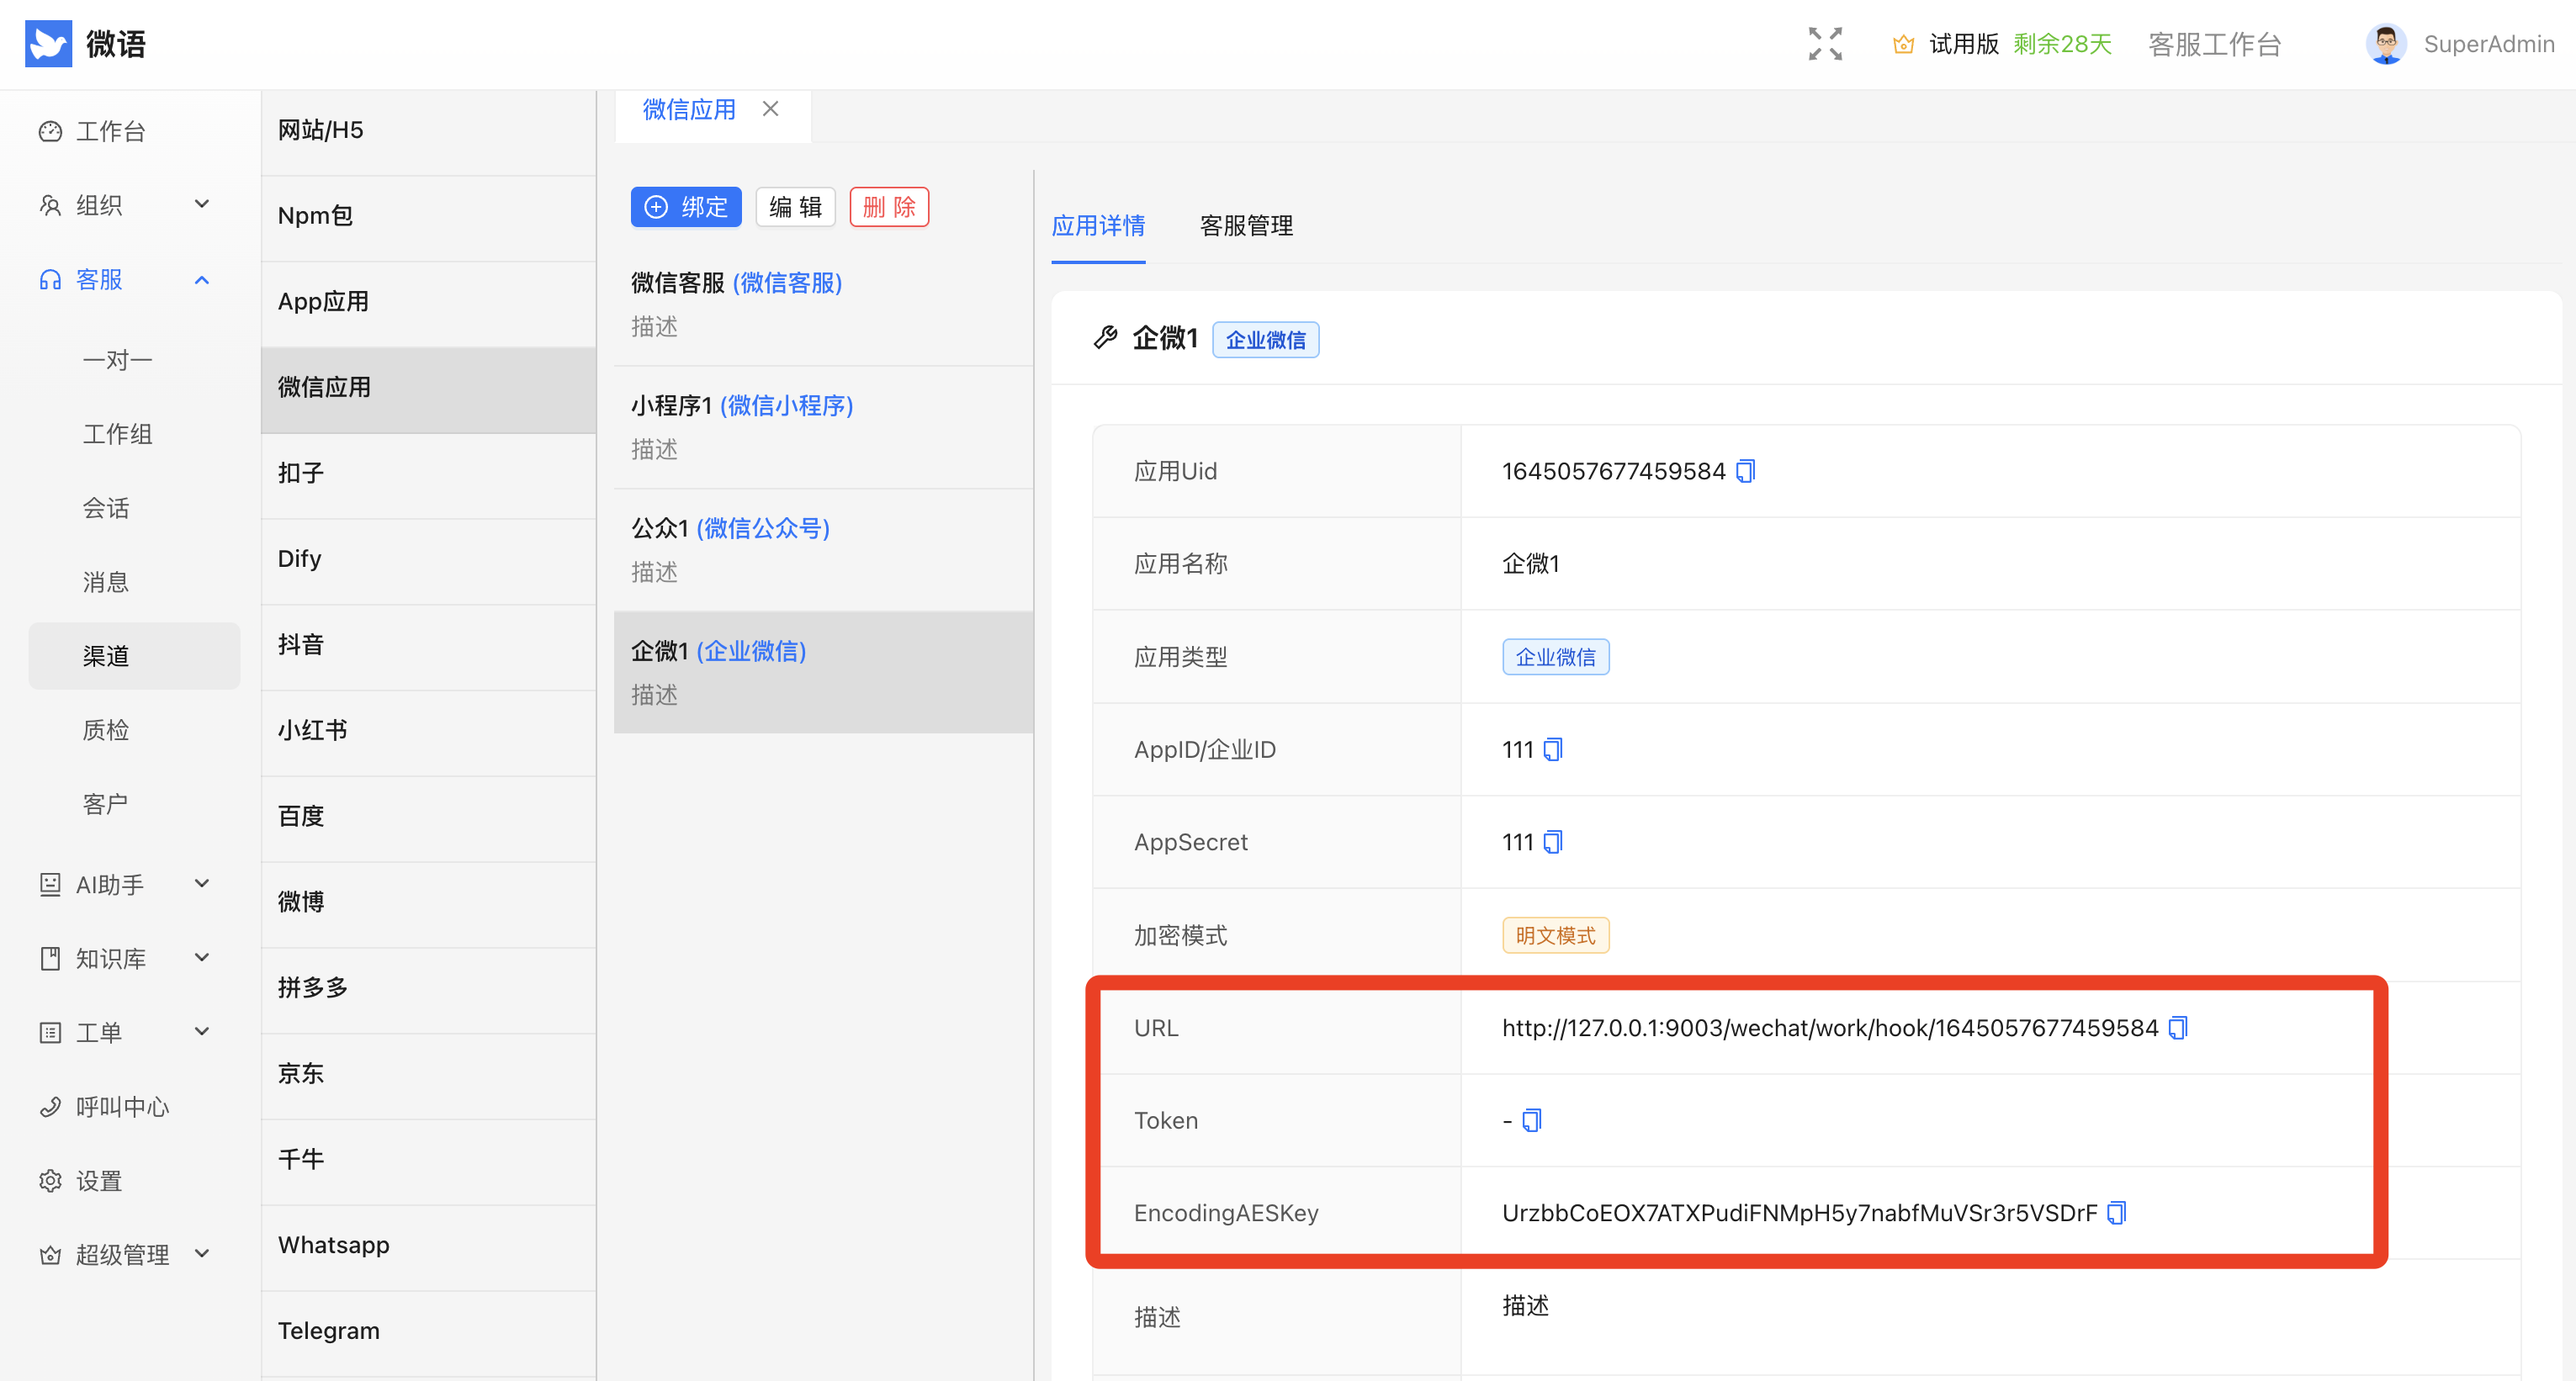Click the blue 绑定 button
The width and height of the screenshot is (2576, 1381).
pyautogui.click(x=686, y=207)
